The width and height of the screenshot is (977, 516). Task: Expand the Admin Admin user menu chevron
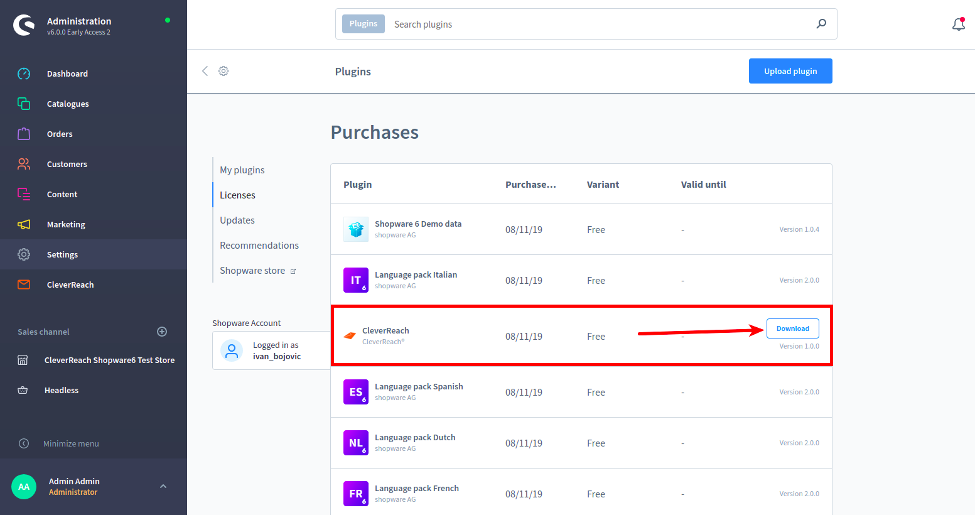(163, 487)
